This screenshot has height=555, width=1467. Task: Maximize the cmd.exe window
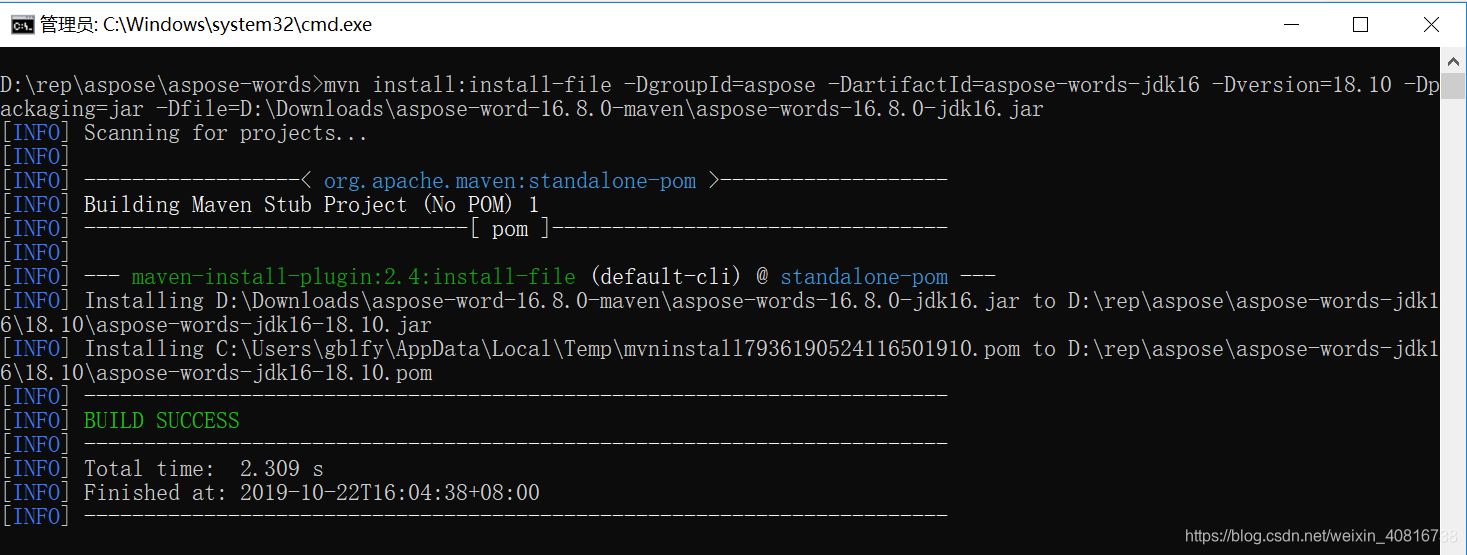tap(1360, 24)
